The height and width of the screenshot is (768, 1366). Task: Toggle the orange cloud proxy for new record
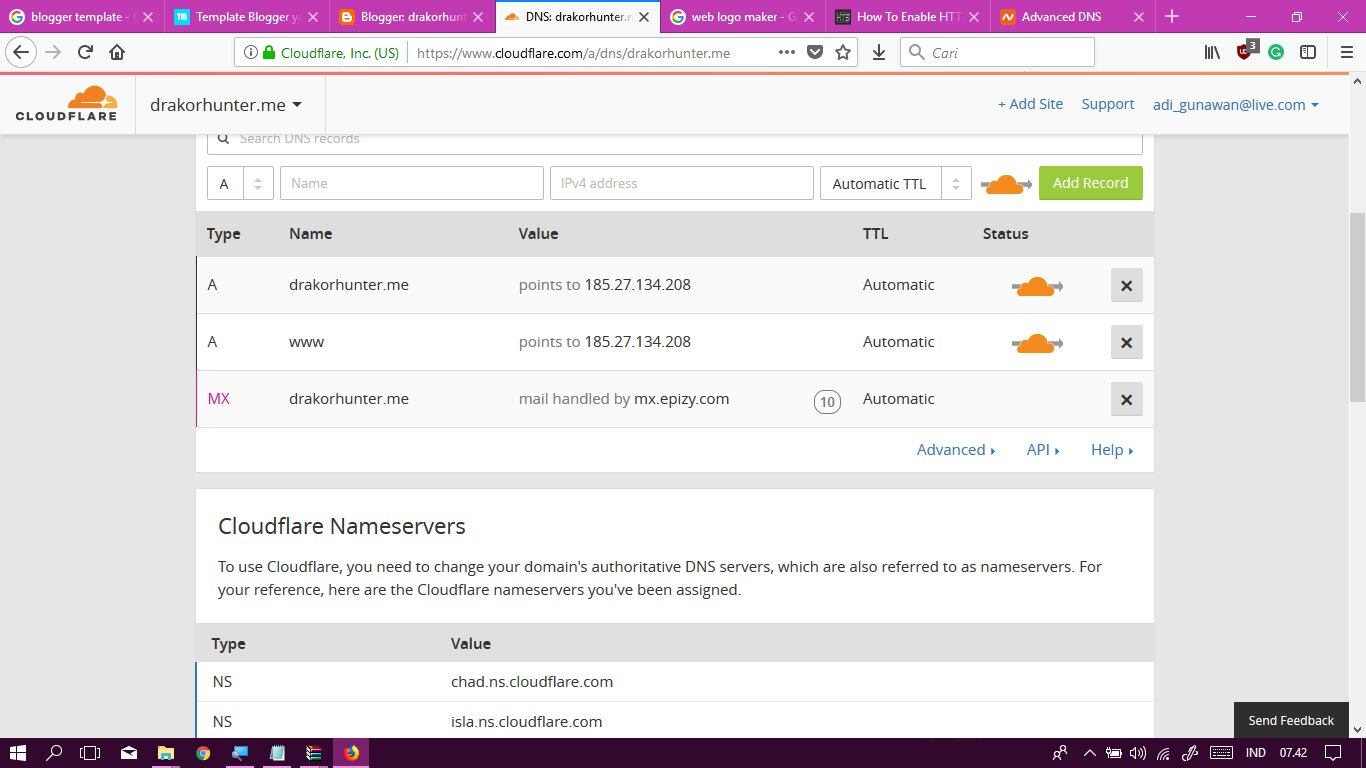point(1005,184)
